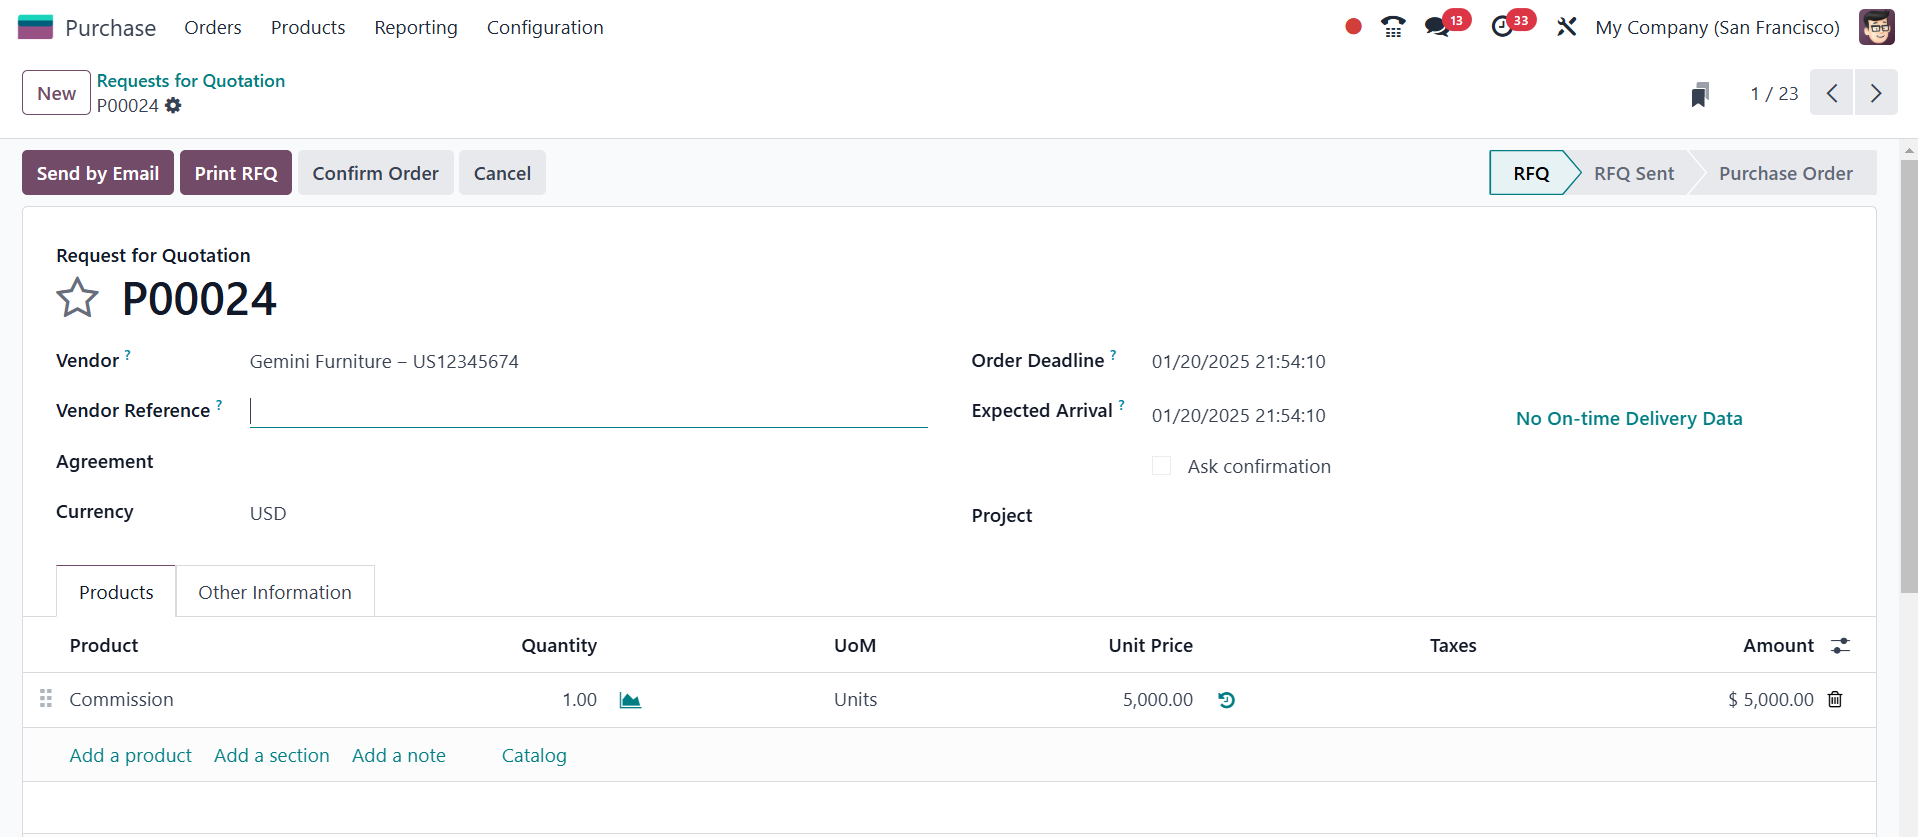
Task: Click the star favorite icon beside P00024
Action: tap(77, 298)
